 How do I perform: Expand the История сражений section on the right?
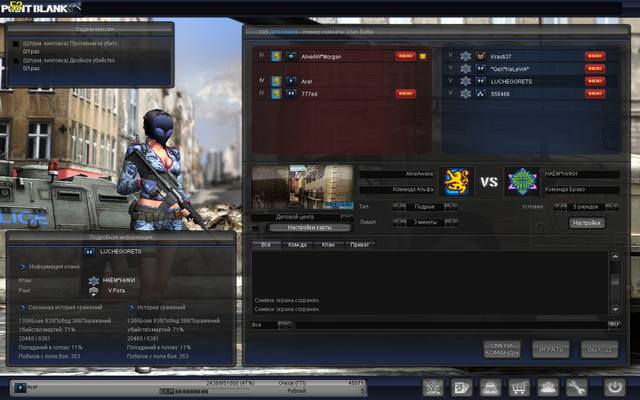click(x=131, y=307)
